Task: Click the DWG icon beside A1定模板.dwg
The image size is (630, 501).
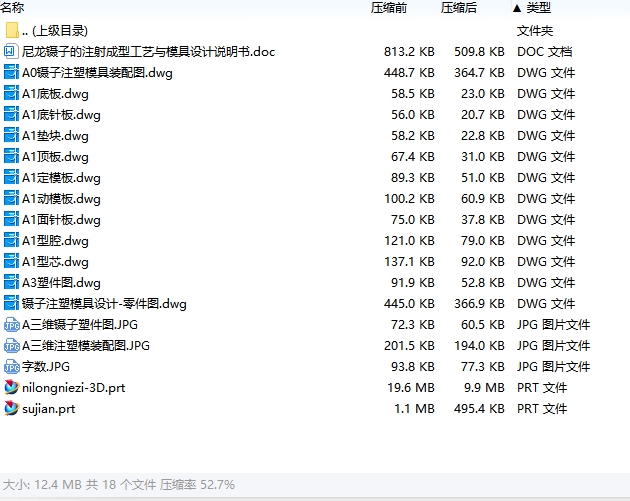Action: [x=11, y=177]
